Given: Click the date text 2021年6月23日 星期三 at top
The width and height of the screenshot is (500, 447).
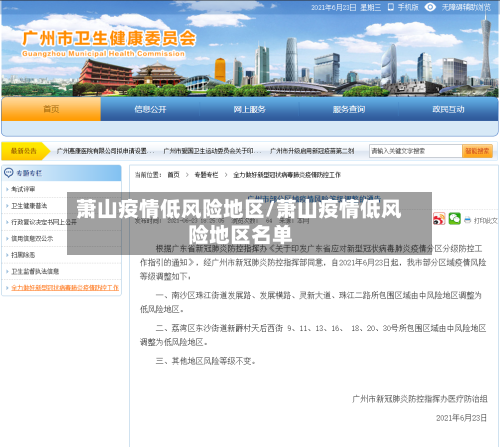Looking at the screenshot, I should pos(346,7).
